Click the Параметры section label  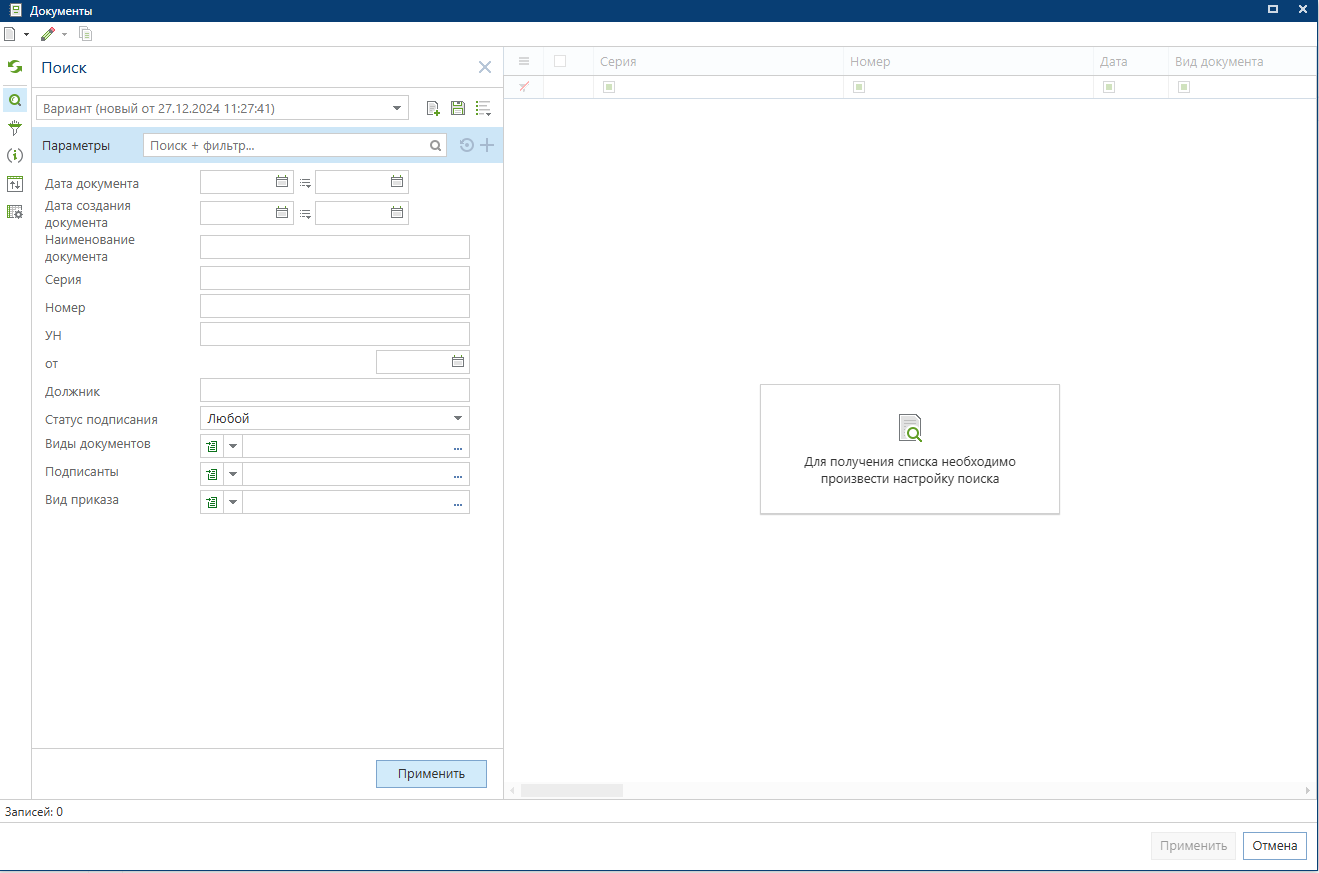(76, 146)
